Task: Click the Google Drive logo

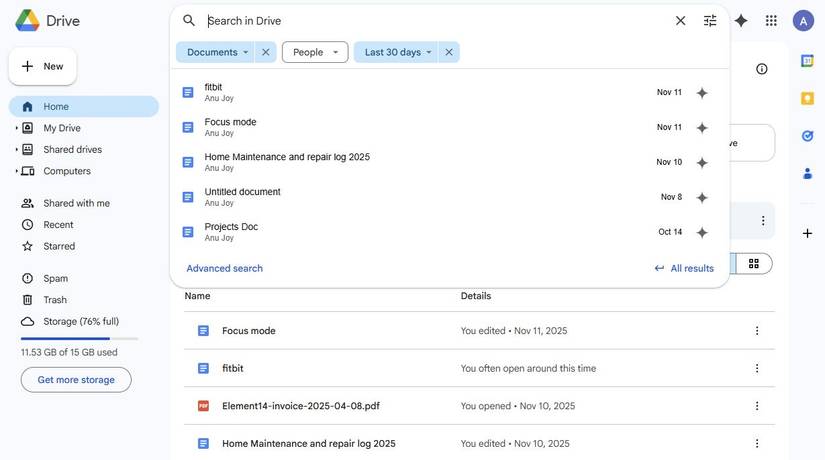Action: click(x=27, y=21)
